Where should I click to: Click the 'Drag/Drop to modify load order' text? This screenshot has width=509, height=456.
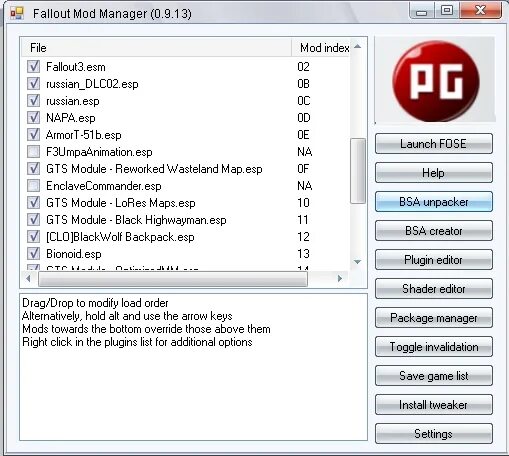click(x=95, y=303)
